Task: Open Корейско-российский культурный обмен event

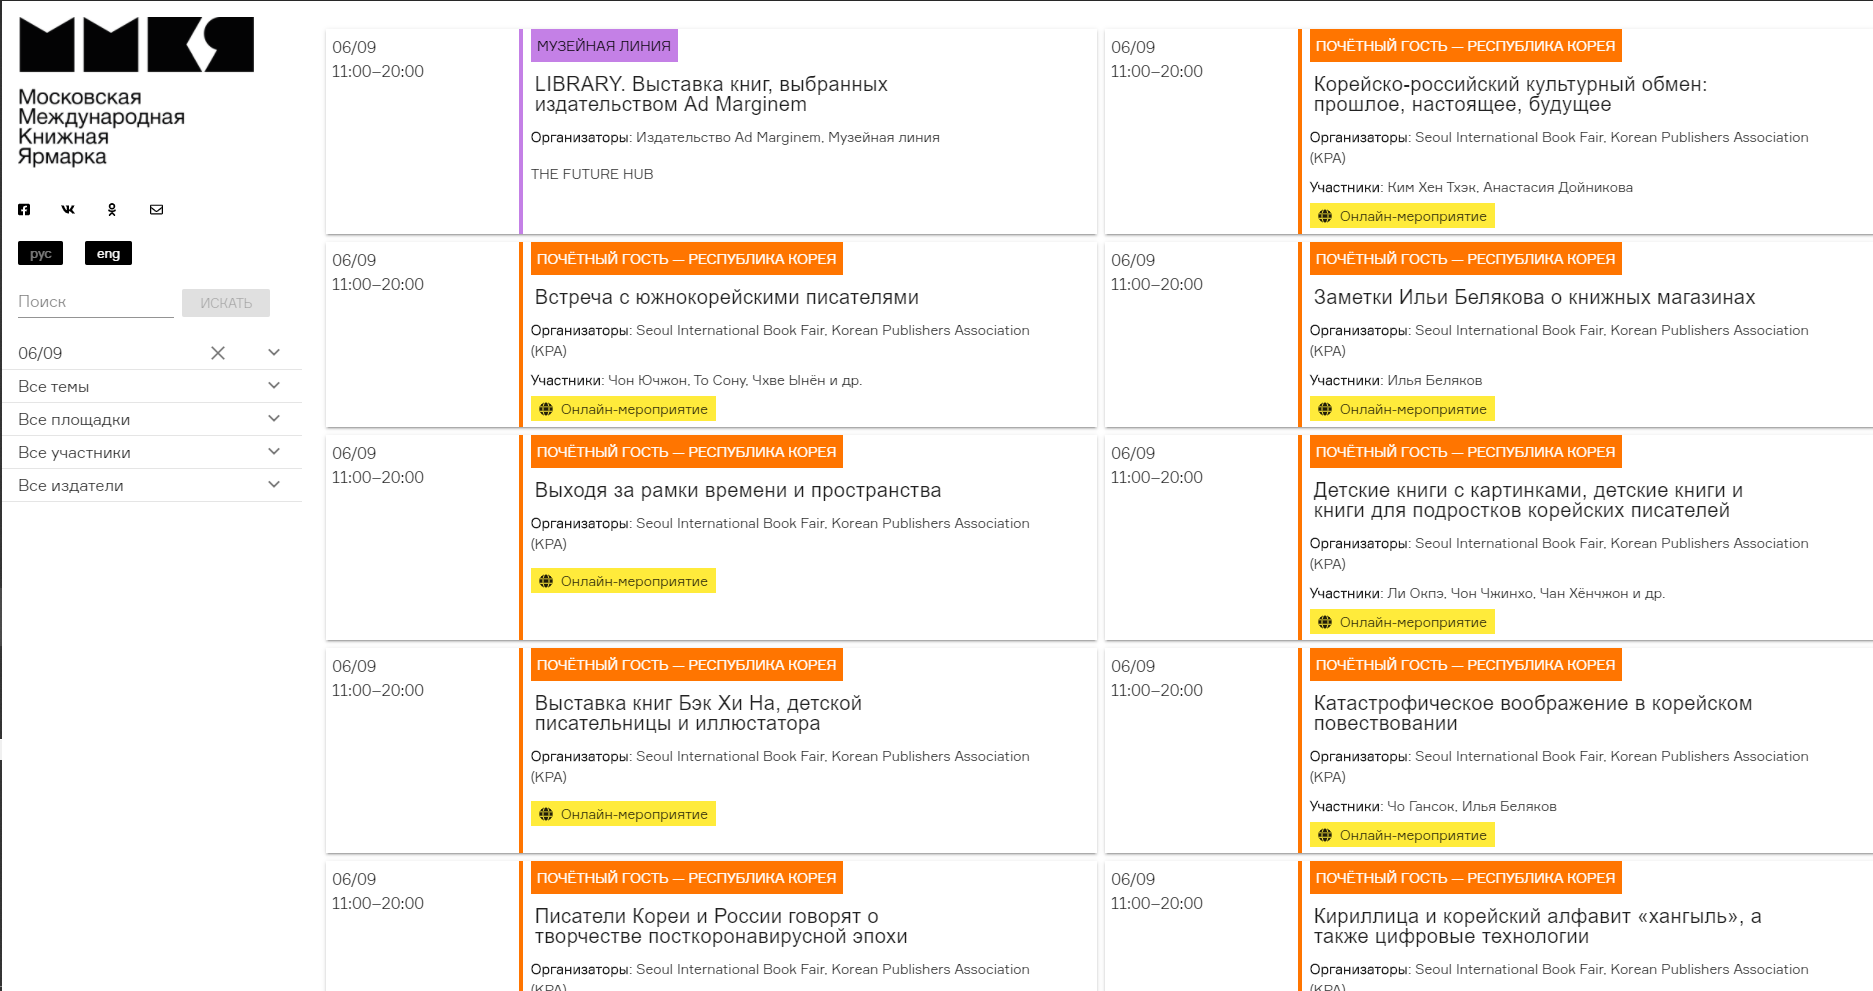Action: (x=1510, y=94)
